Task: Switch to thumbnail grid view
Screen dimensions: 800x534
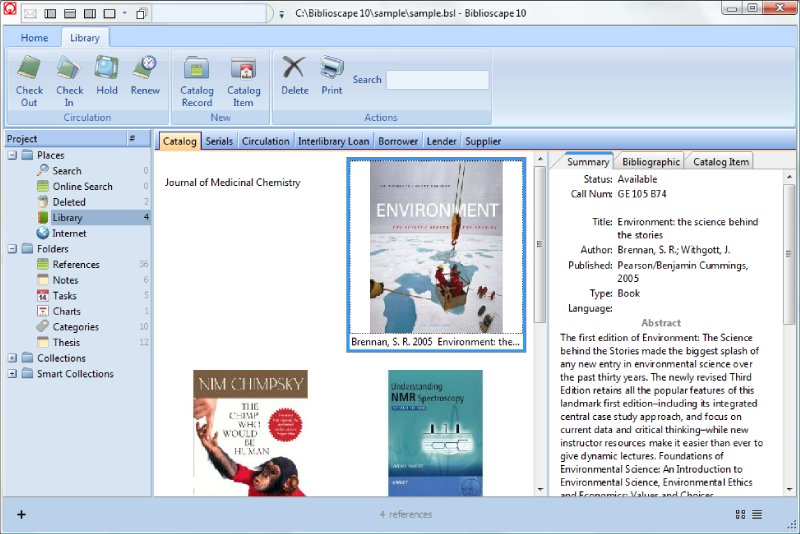Action: tap(740, 514)
